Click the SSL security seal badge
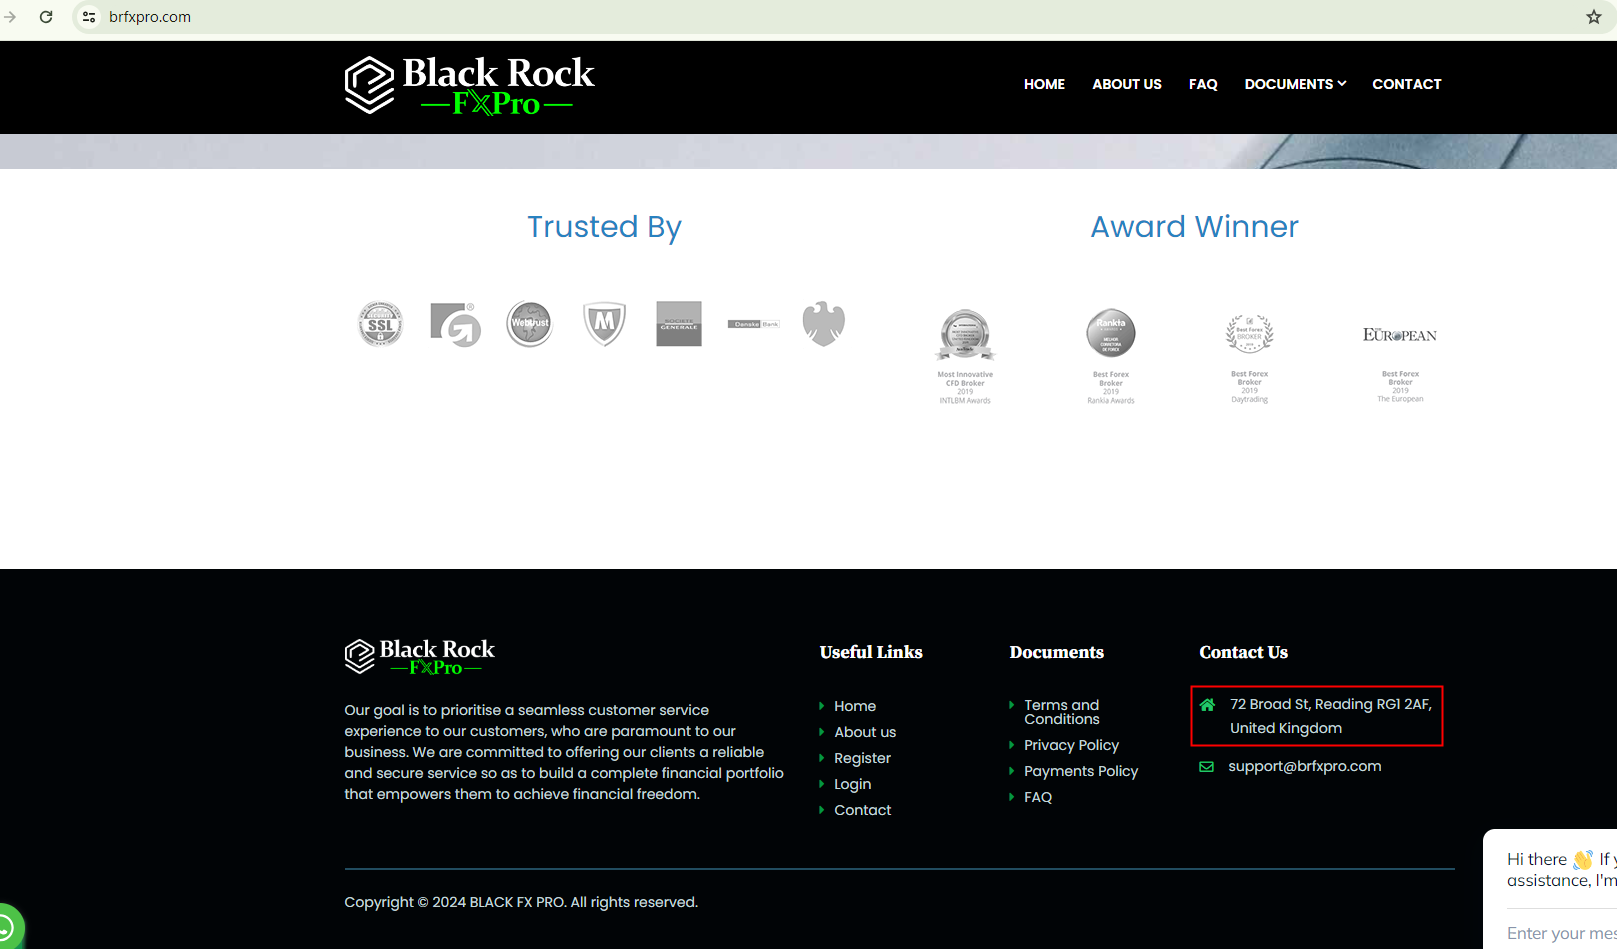 click(x=381, y=324)
